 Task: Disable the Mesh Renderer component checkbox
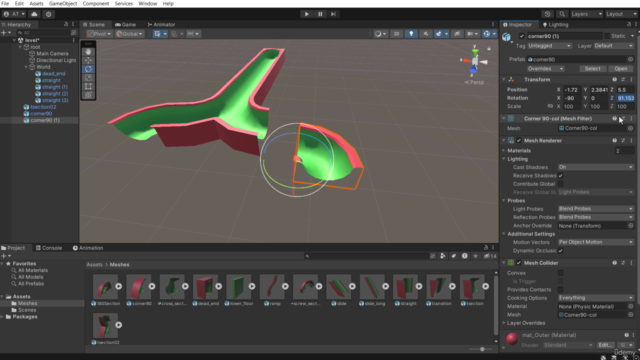tap(519, 140)
